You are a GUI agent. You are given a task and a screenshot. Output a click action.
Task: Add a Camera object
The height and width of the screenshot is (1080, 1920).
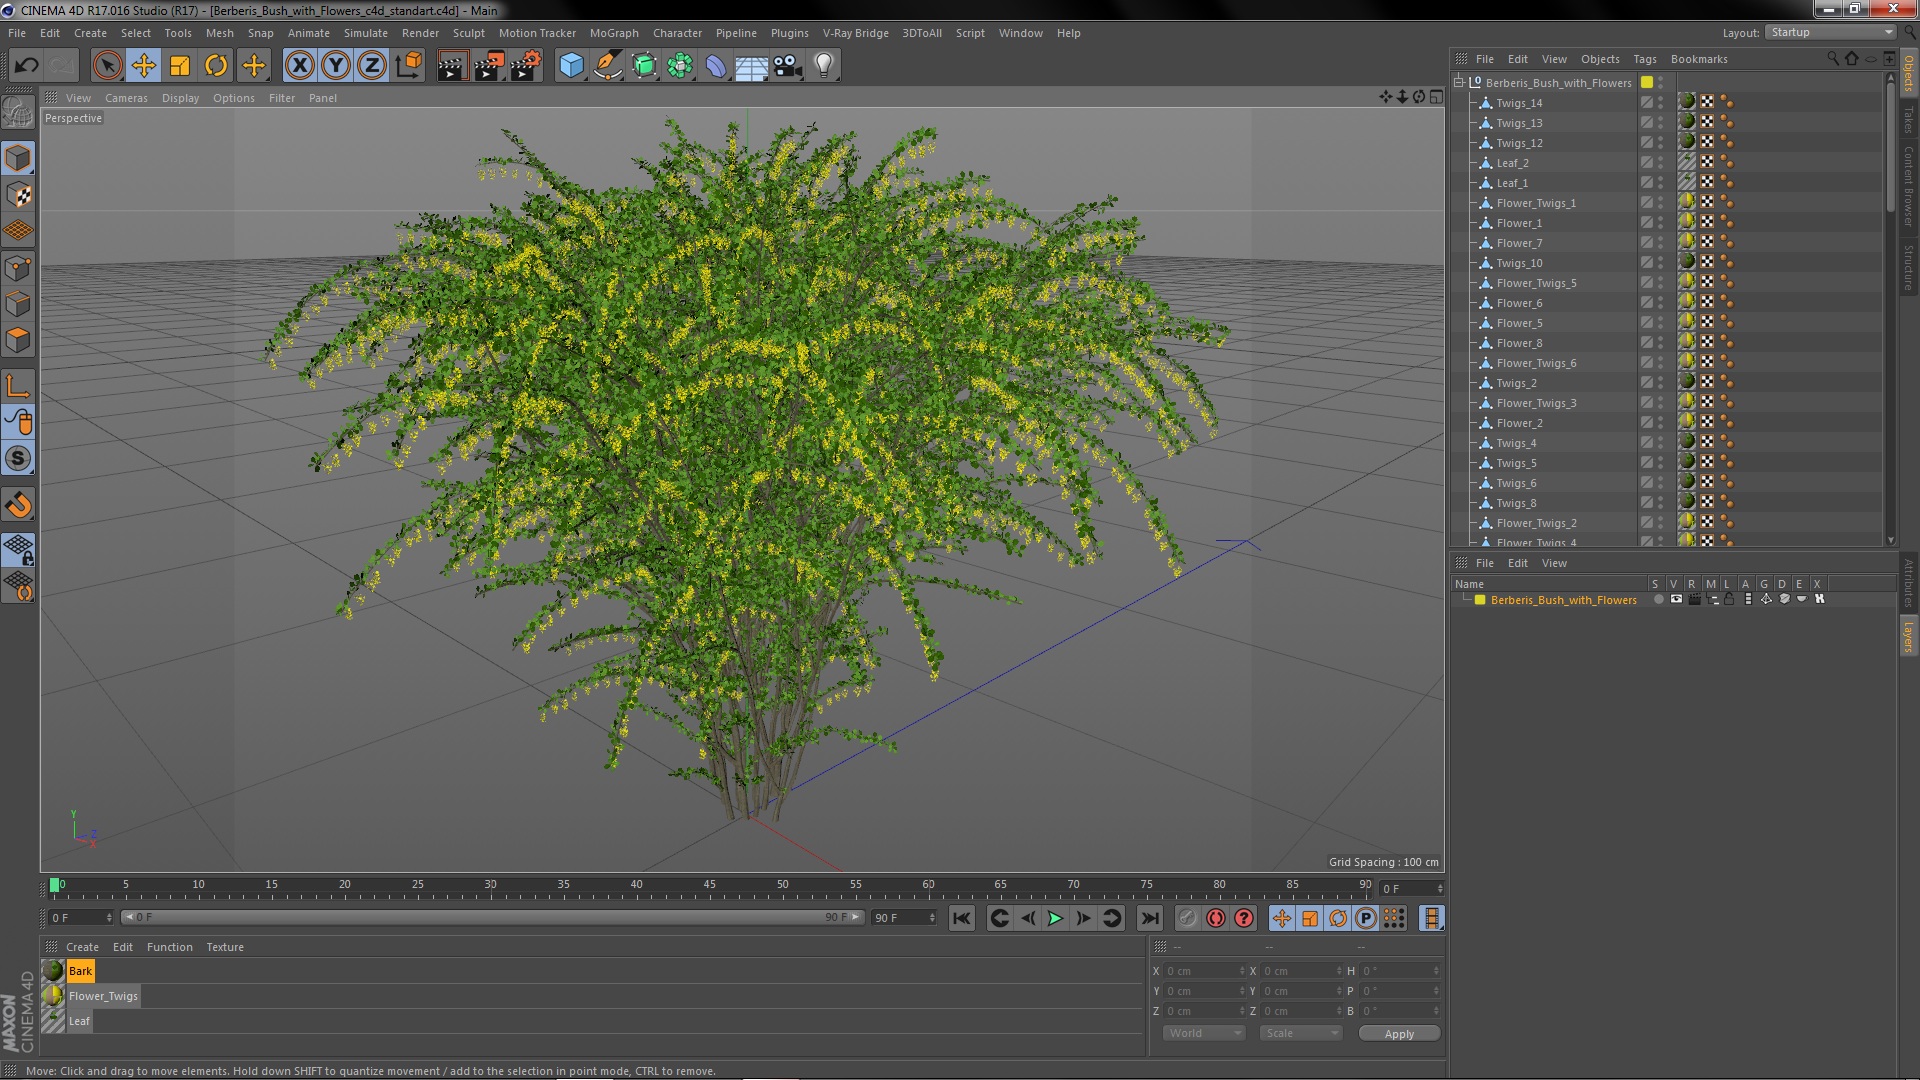click(x=788, y=66)
